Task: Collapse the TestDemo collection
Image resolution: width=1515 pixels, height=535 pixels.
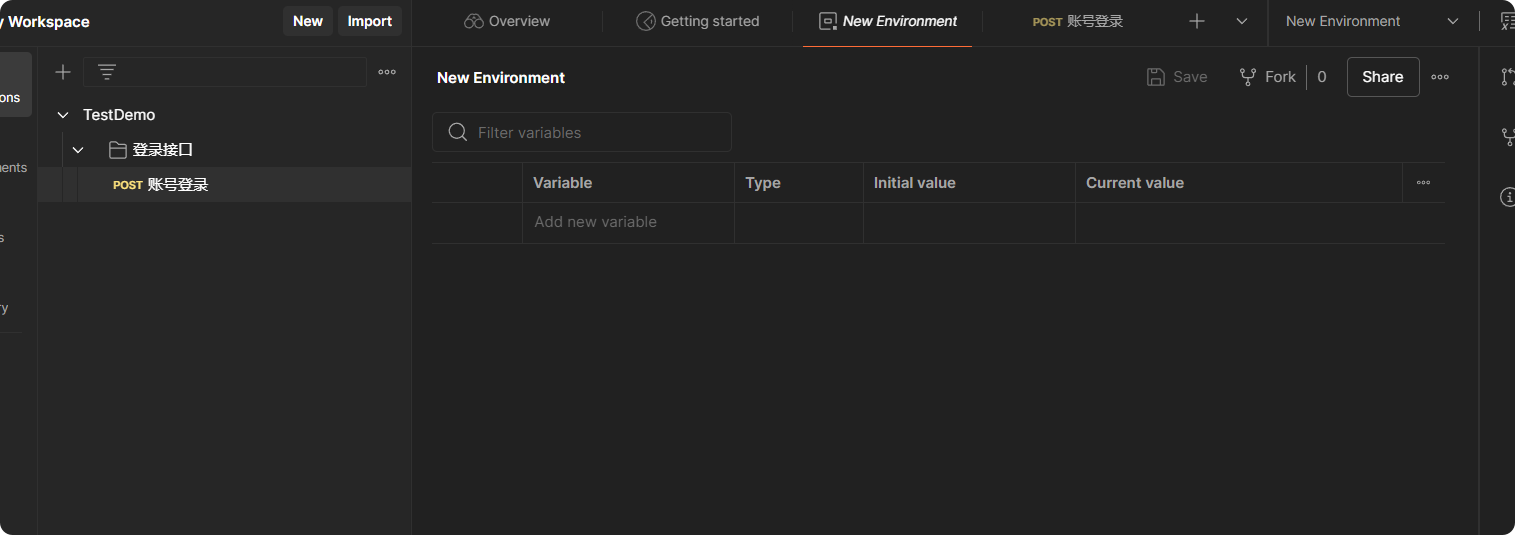Action: (63, 115)
